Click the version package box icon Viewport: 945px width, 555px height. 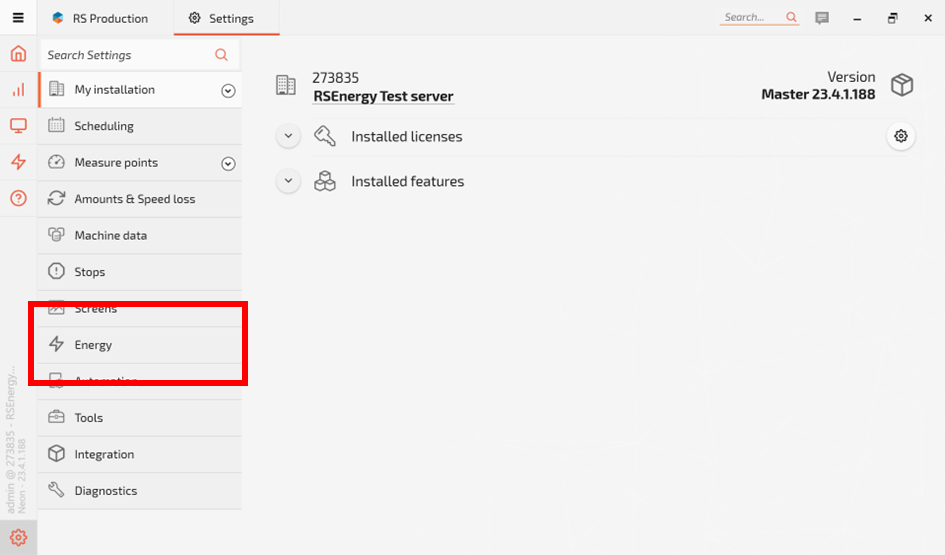902,86
